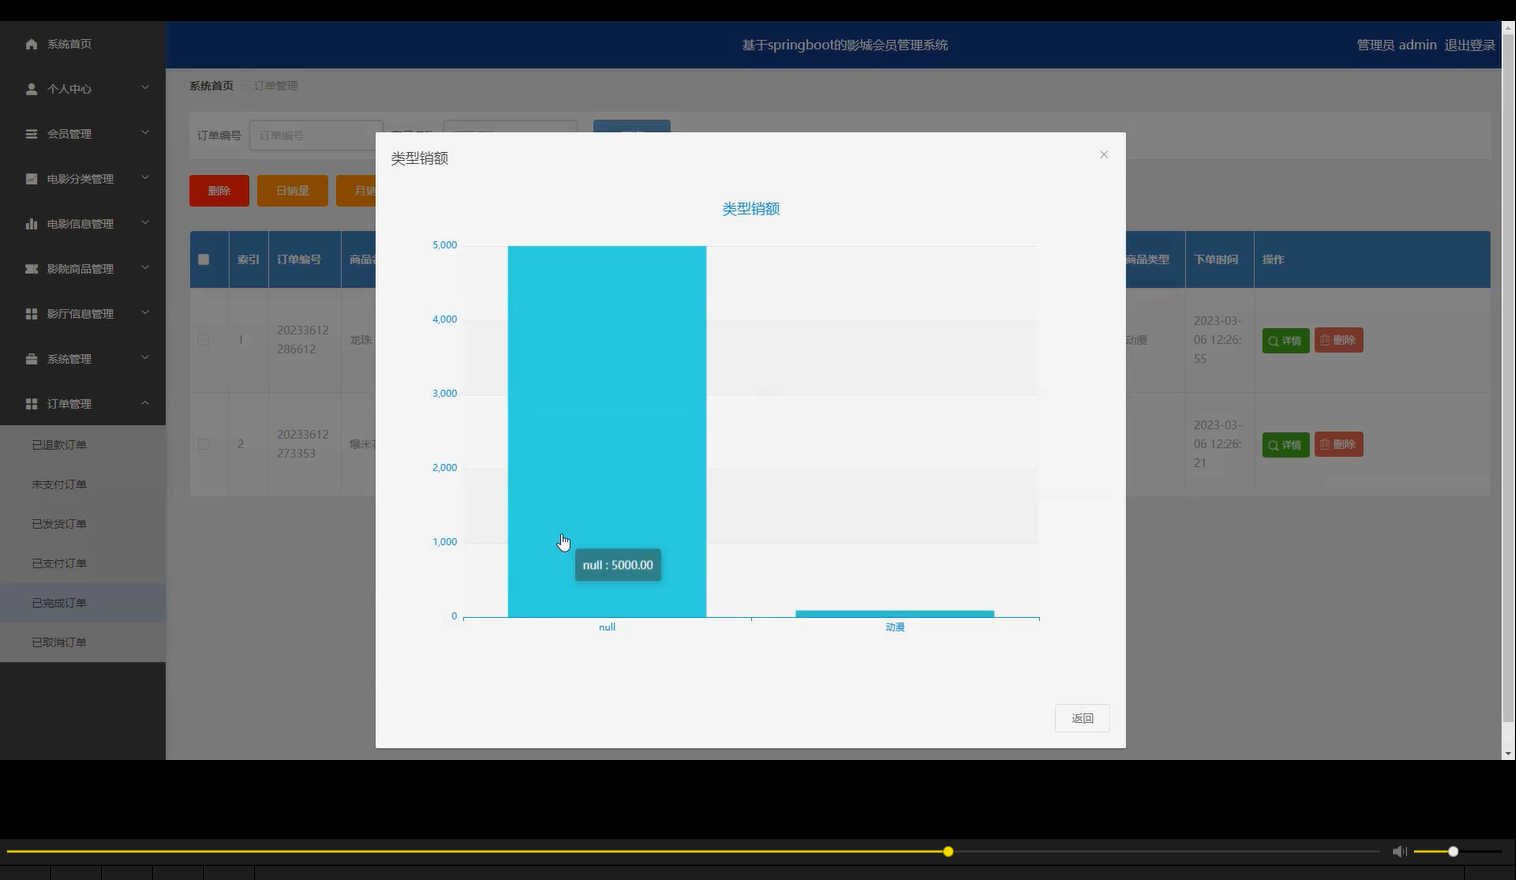Click the home icon beside 系统首页
The width and height of the screenshot is (1516, 880).
[31, 44]
